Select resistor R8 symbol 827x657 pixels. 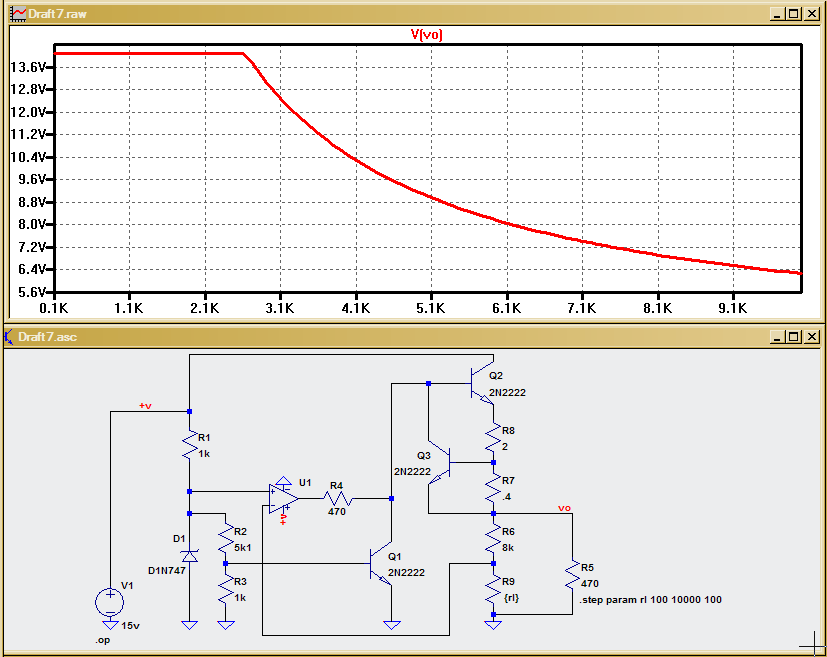pyautogui.click(x=493, y=437)
